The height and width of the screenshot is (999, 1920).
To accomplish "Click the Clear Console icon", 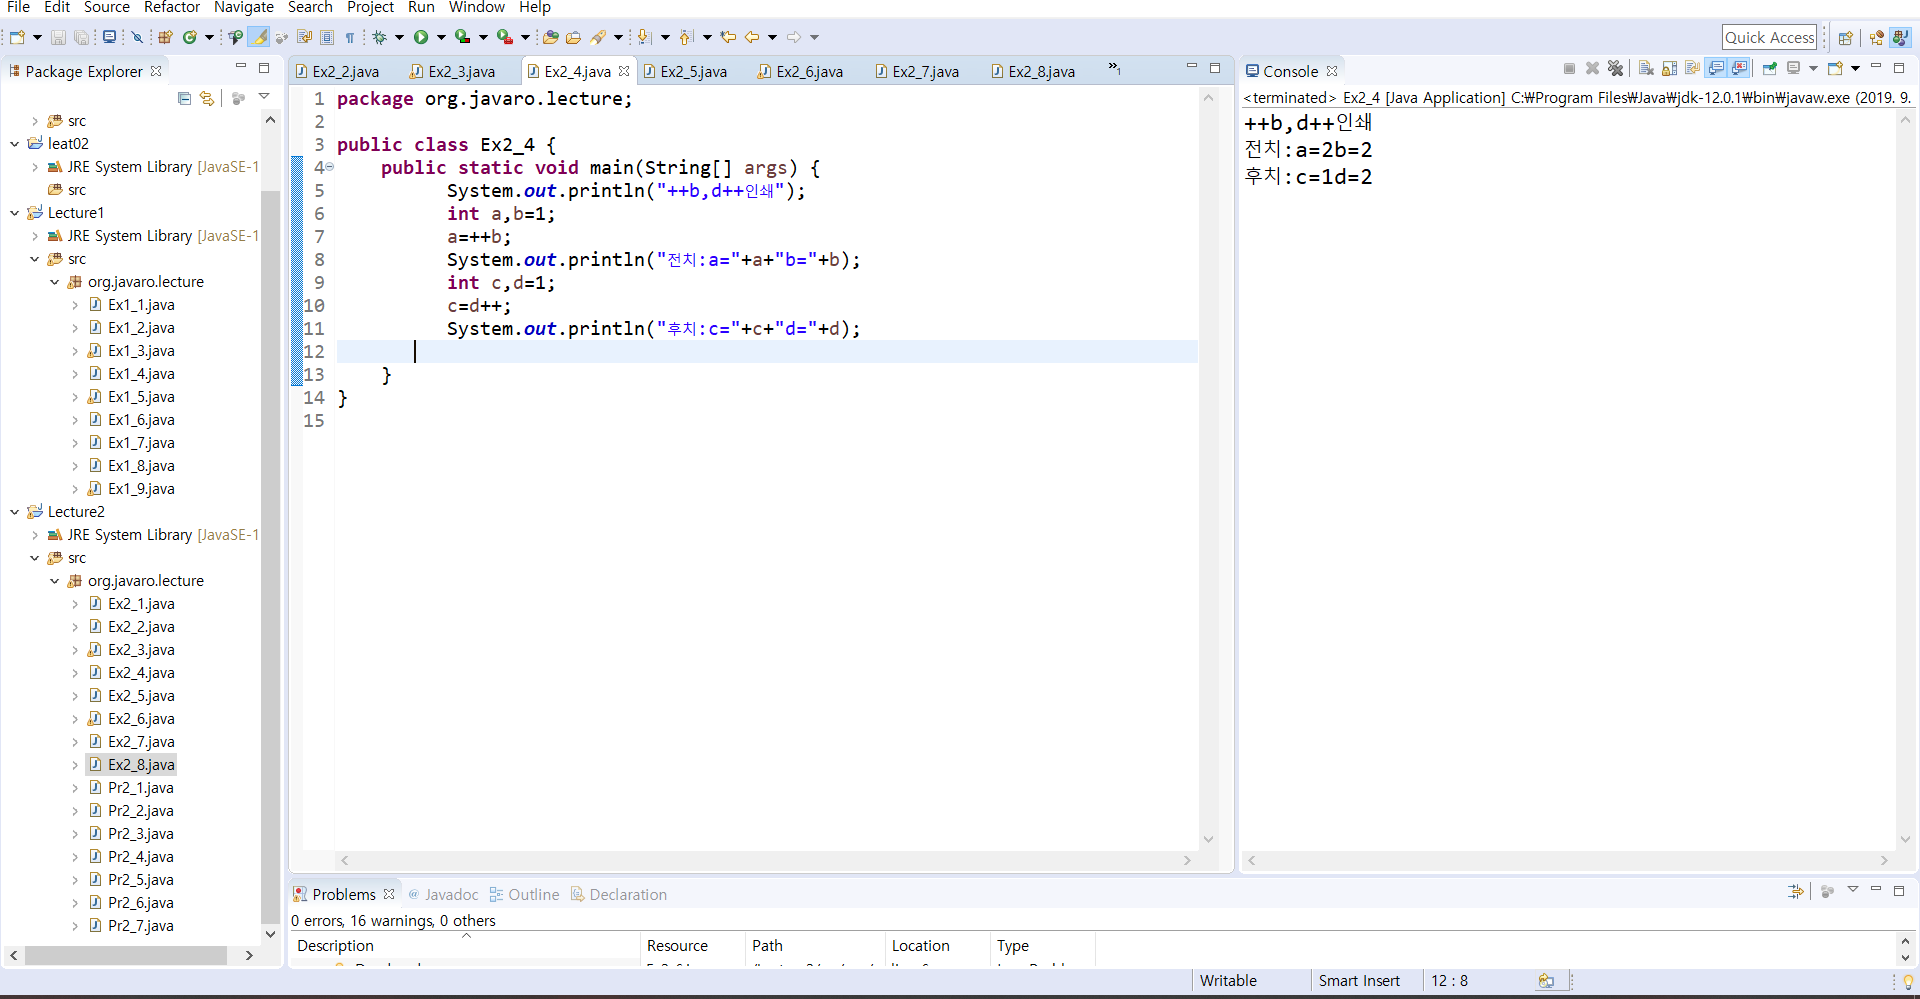I will point(1646,69).
